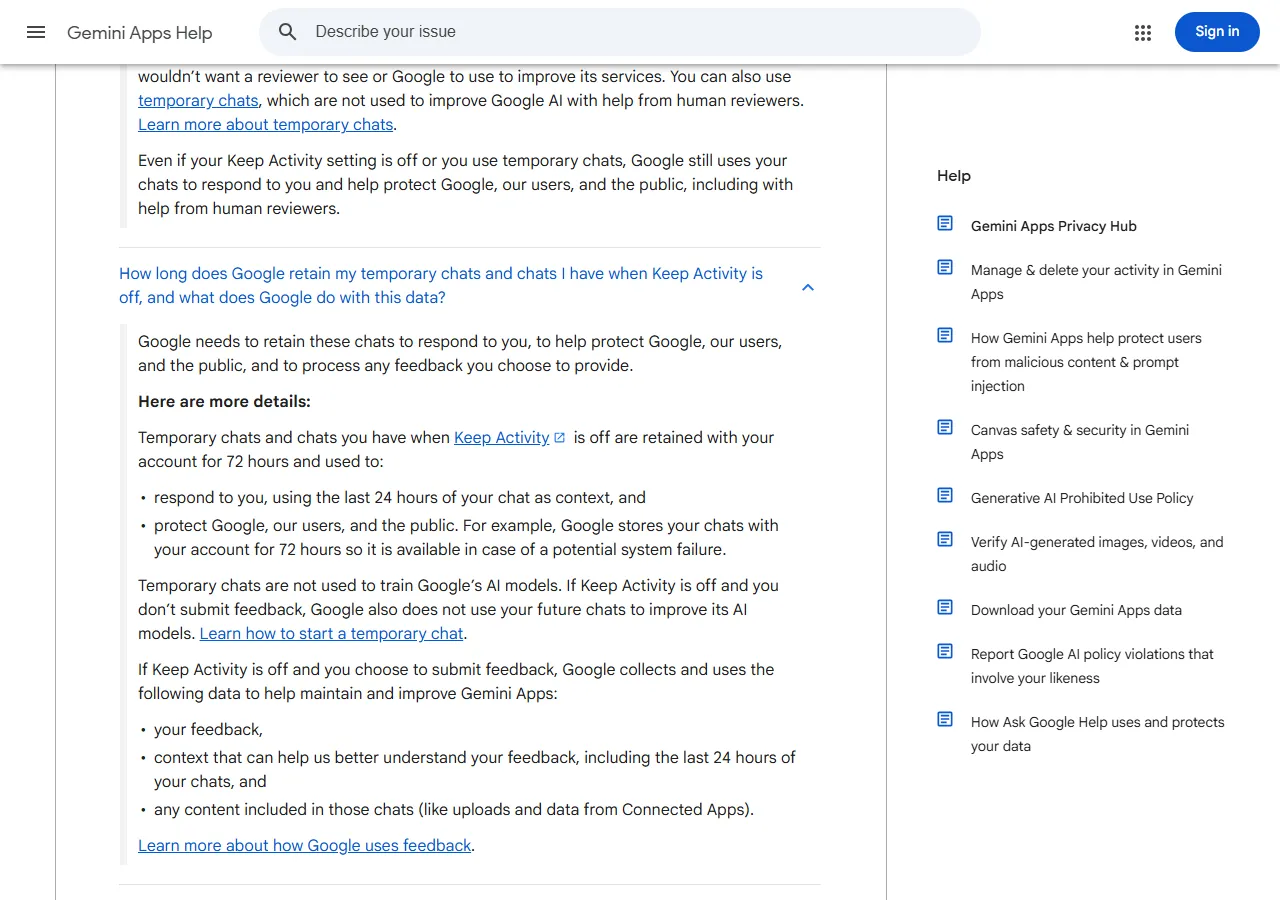1280x900 pixels.
Task: Click article icon beside How Ask Google Help uses
Action: coord(945,719)
